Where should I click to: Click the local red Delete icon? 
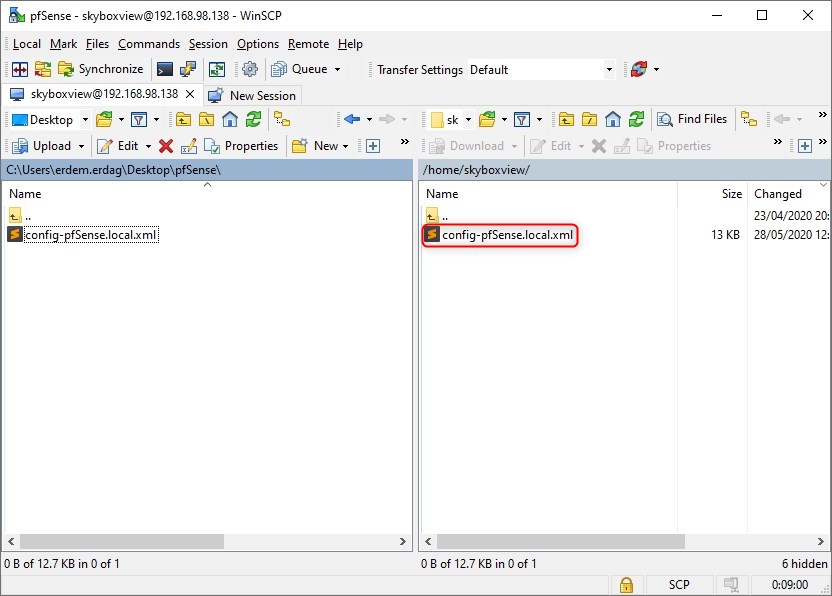coord(166,146)
